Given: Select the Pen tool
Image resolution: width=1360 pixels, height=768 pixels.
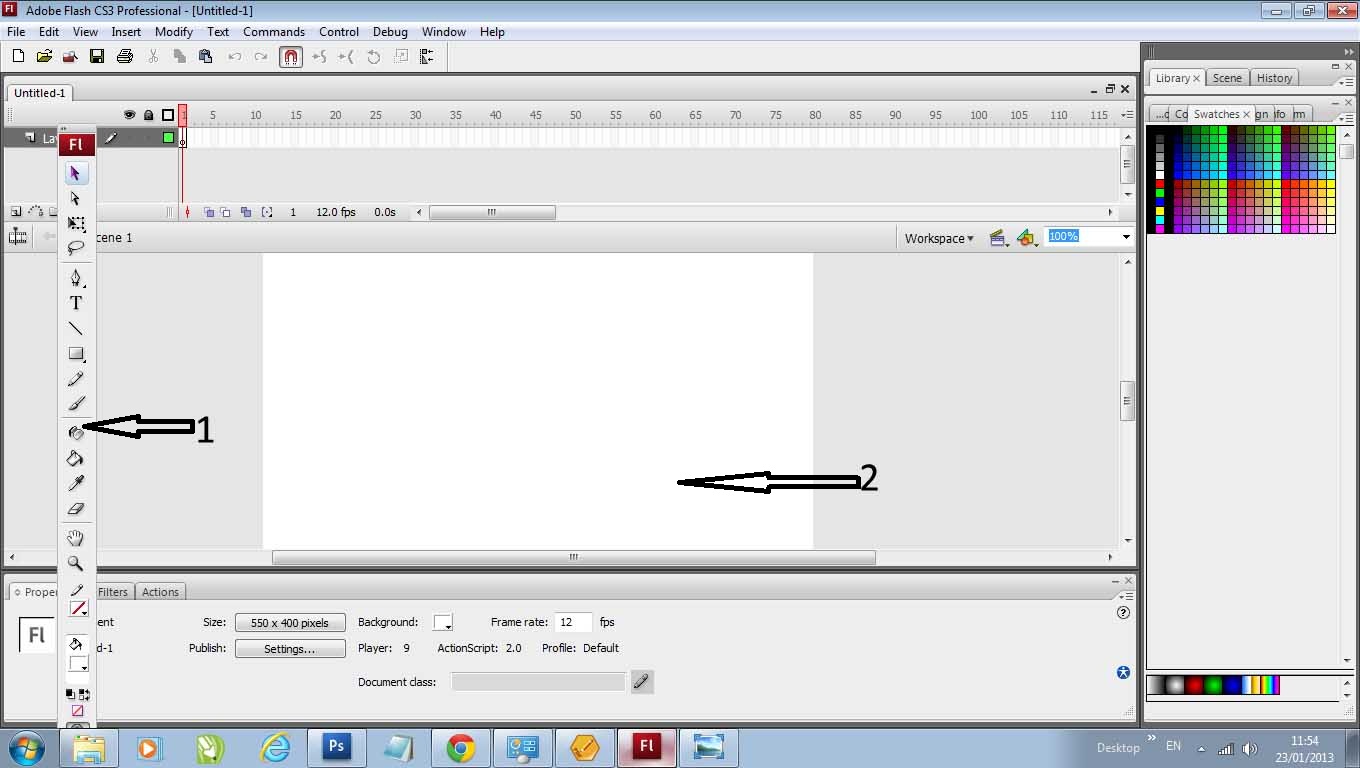Looking at the screenshot, I should click(x=75, y=278).
